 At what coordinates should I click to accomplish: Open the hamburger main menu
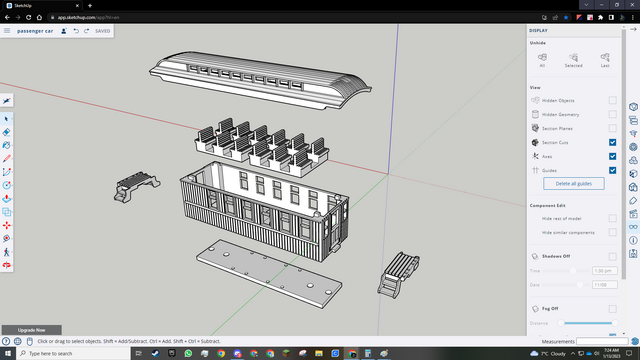tap(7, 31)
